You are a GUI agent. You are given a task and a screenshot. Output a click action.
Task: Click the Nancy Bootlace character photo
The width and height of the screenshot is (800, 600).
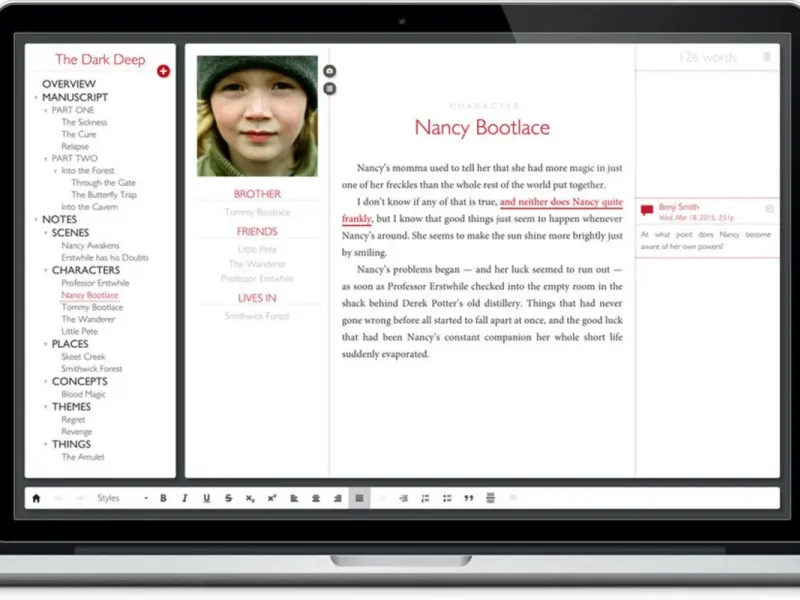pos(257,116)
